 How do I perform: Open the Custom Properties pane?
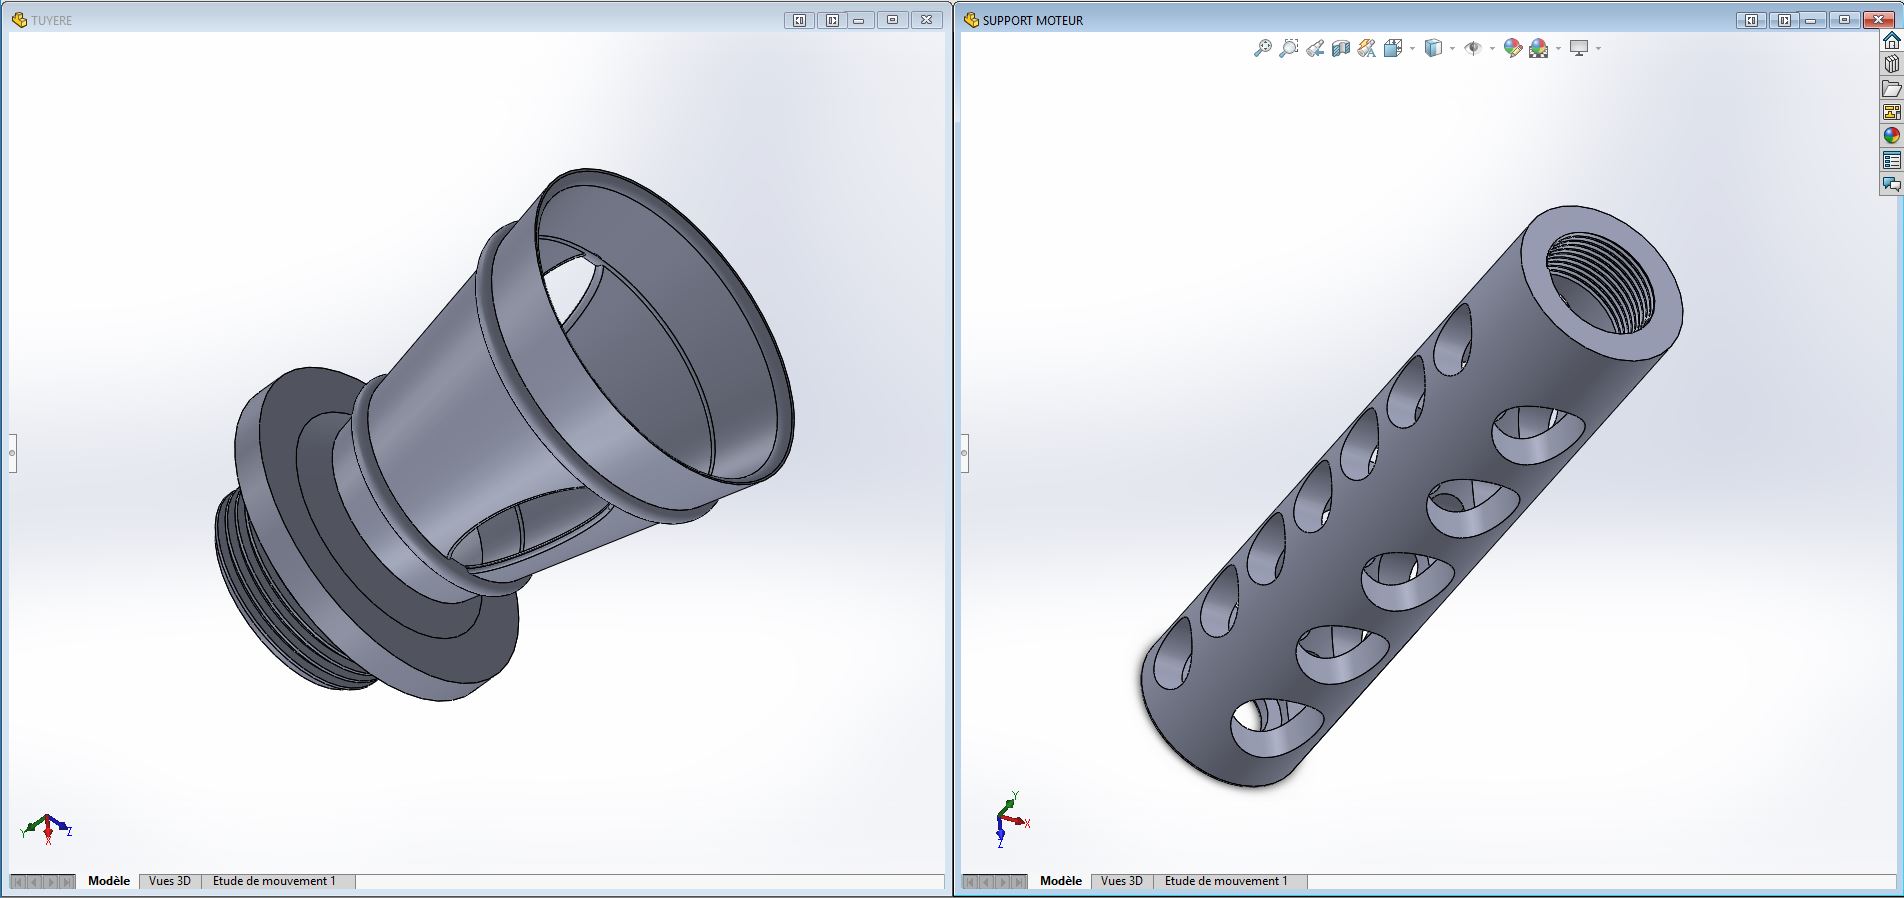point(1891,160)
